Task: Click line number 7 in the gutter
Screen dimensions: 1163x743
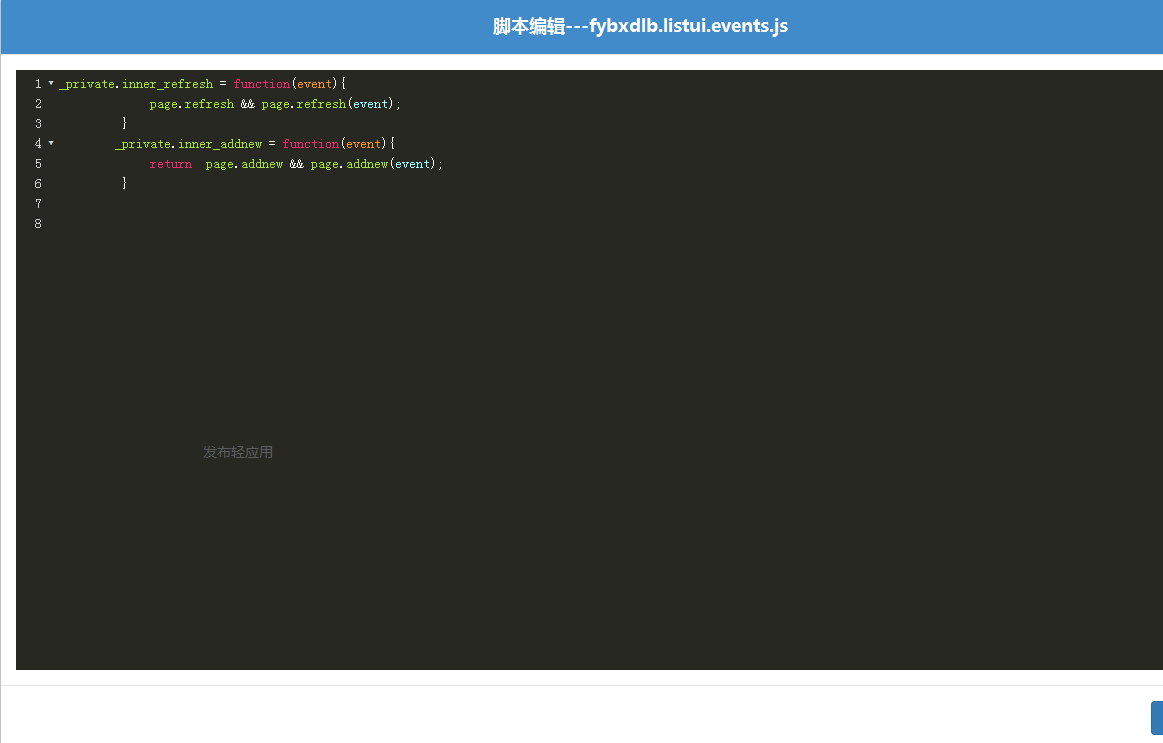Action: tap(38, 204)
